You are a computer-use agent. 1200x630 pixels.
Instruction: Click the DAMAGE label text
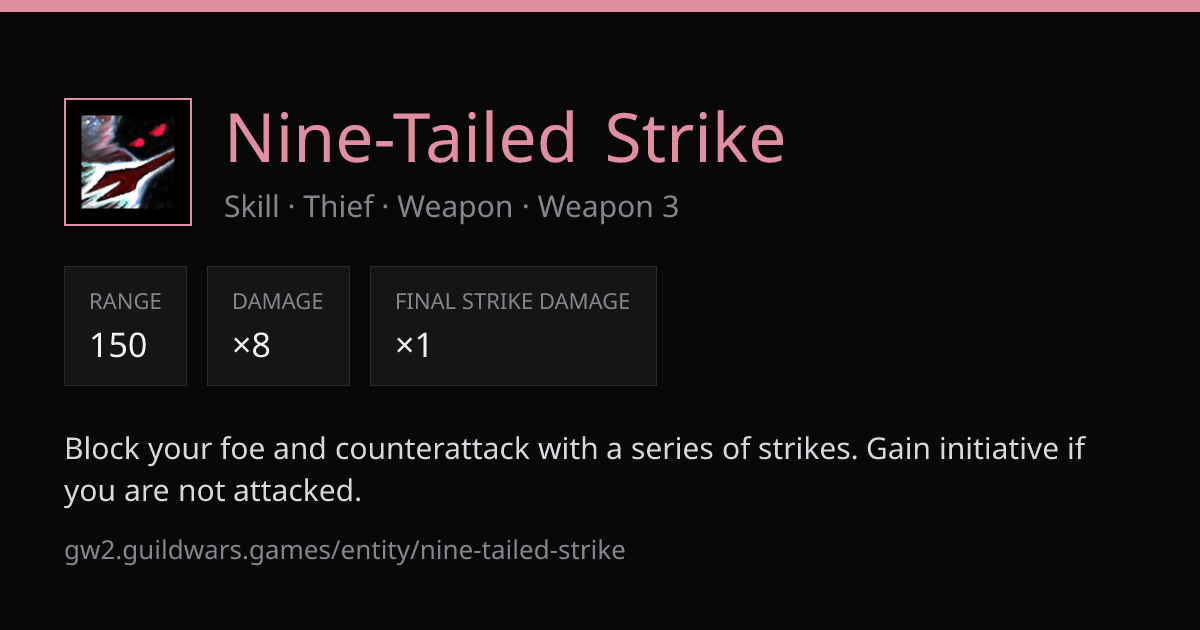tap(278, 301)
